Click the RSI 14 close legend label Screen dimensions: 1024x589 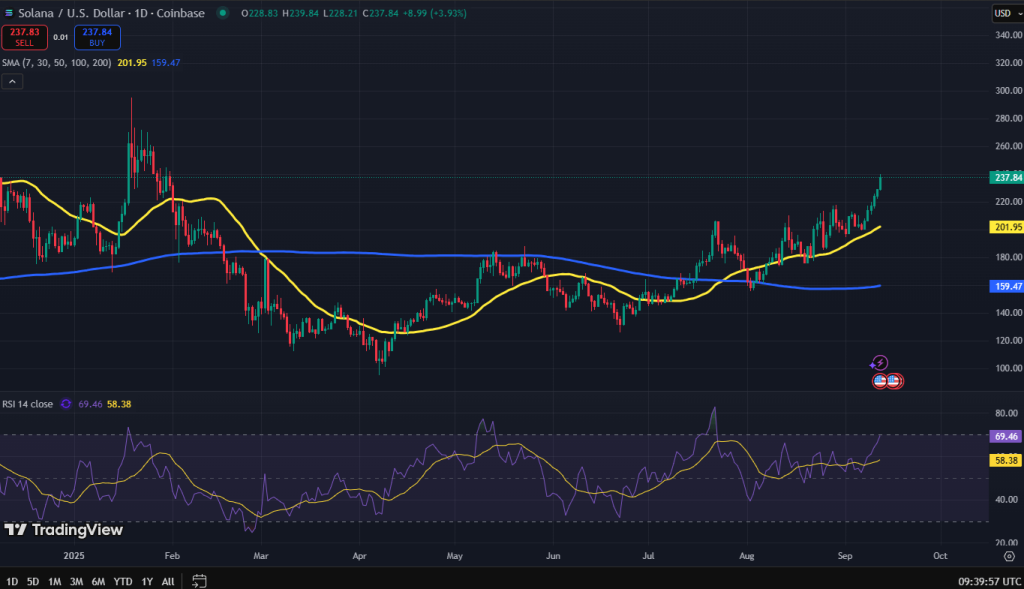(27, 404)
